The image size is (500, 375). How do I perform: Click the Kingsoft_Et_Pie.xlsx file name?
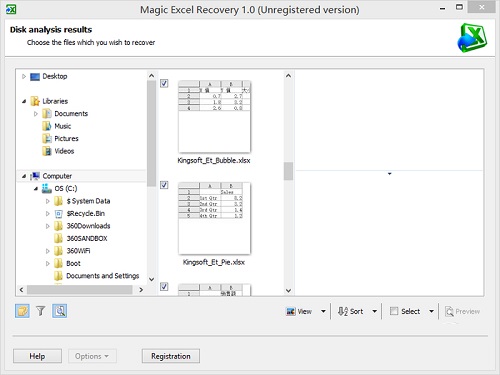(x=214, y=262)
